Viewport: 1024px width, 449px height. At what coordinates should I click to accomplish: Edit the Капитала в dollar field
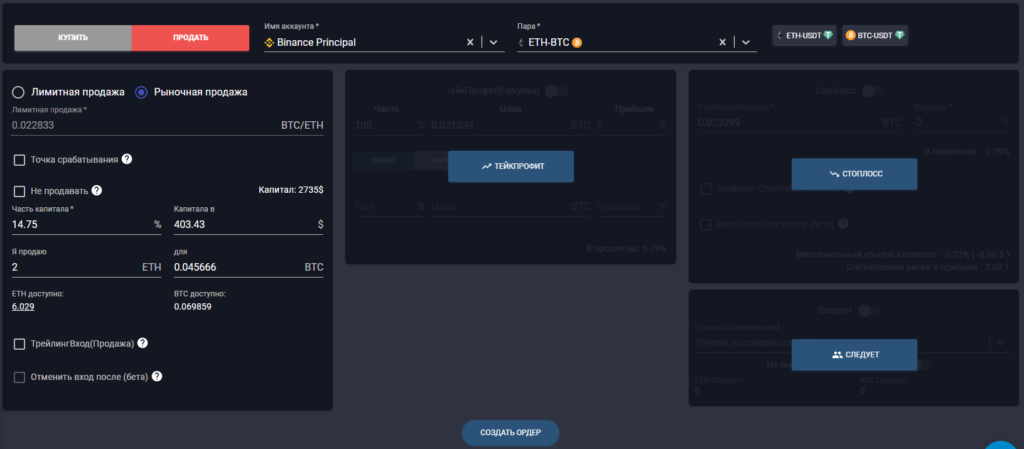249,224
